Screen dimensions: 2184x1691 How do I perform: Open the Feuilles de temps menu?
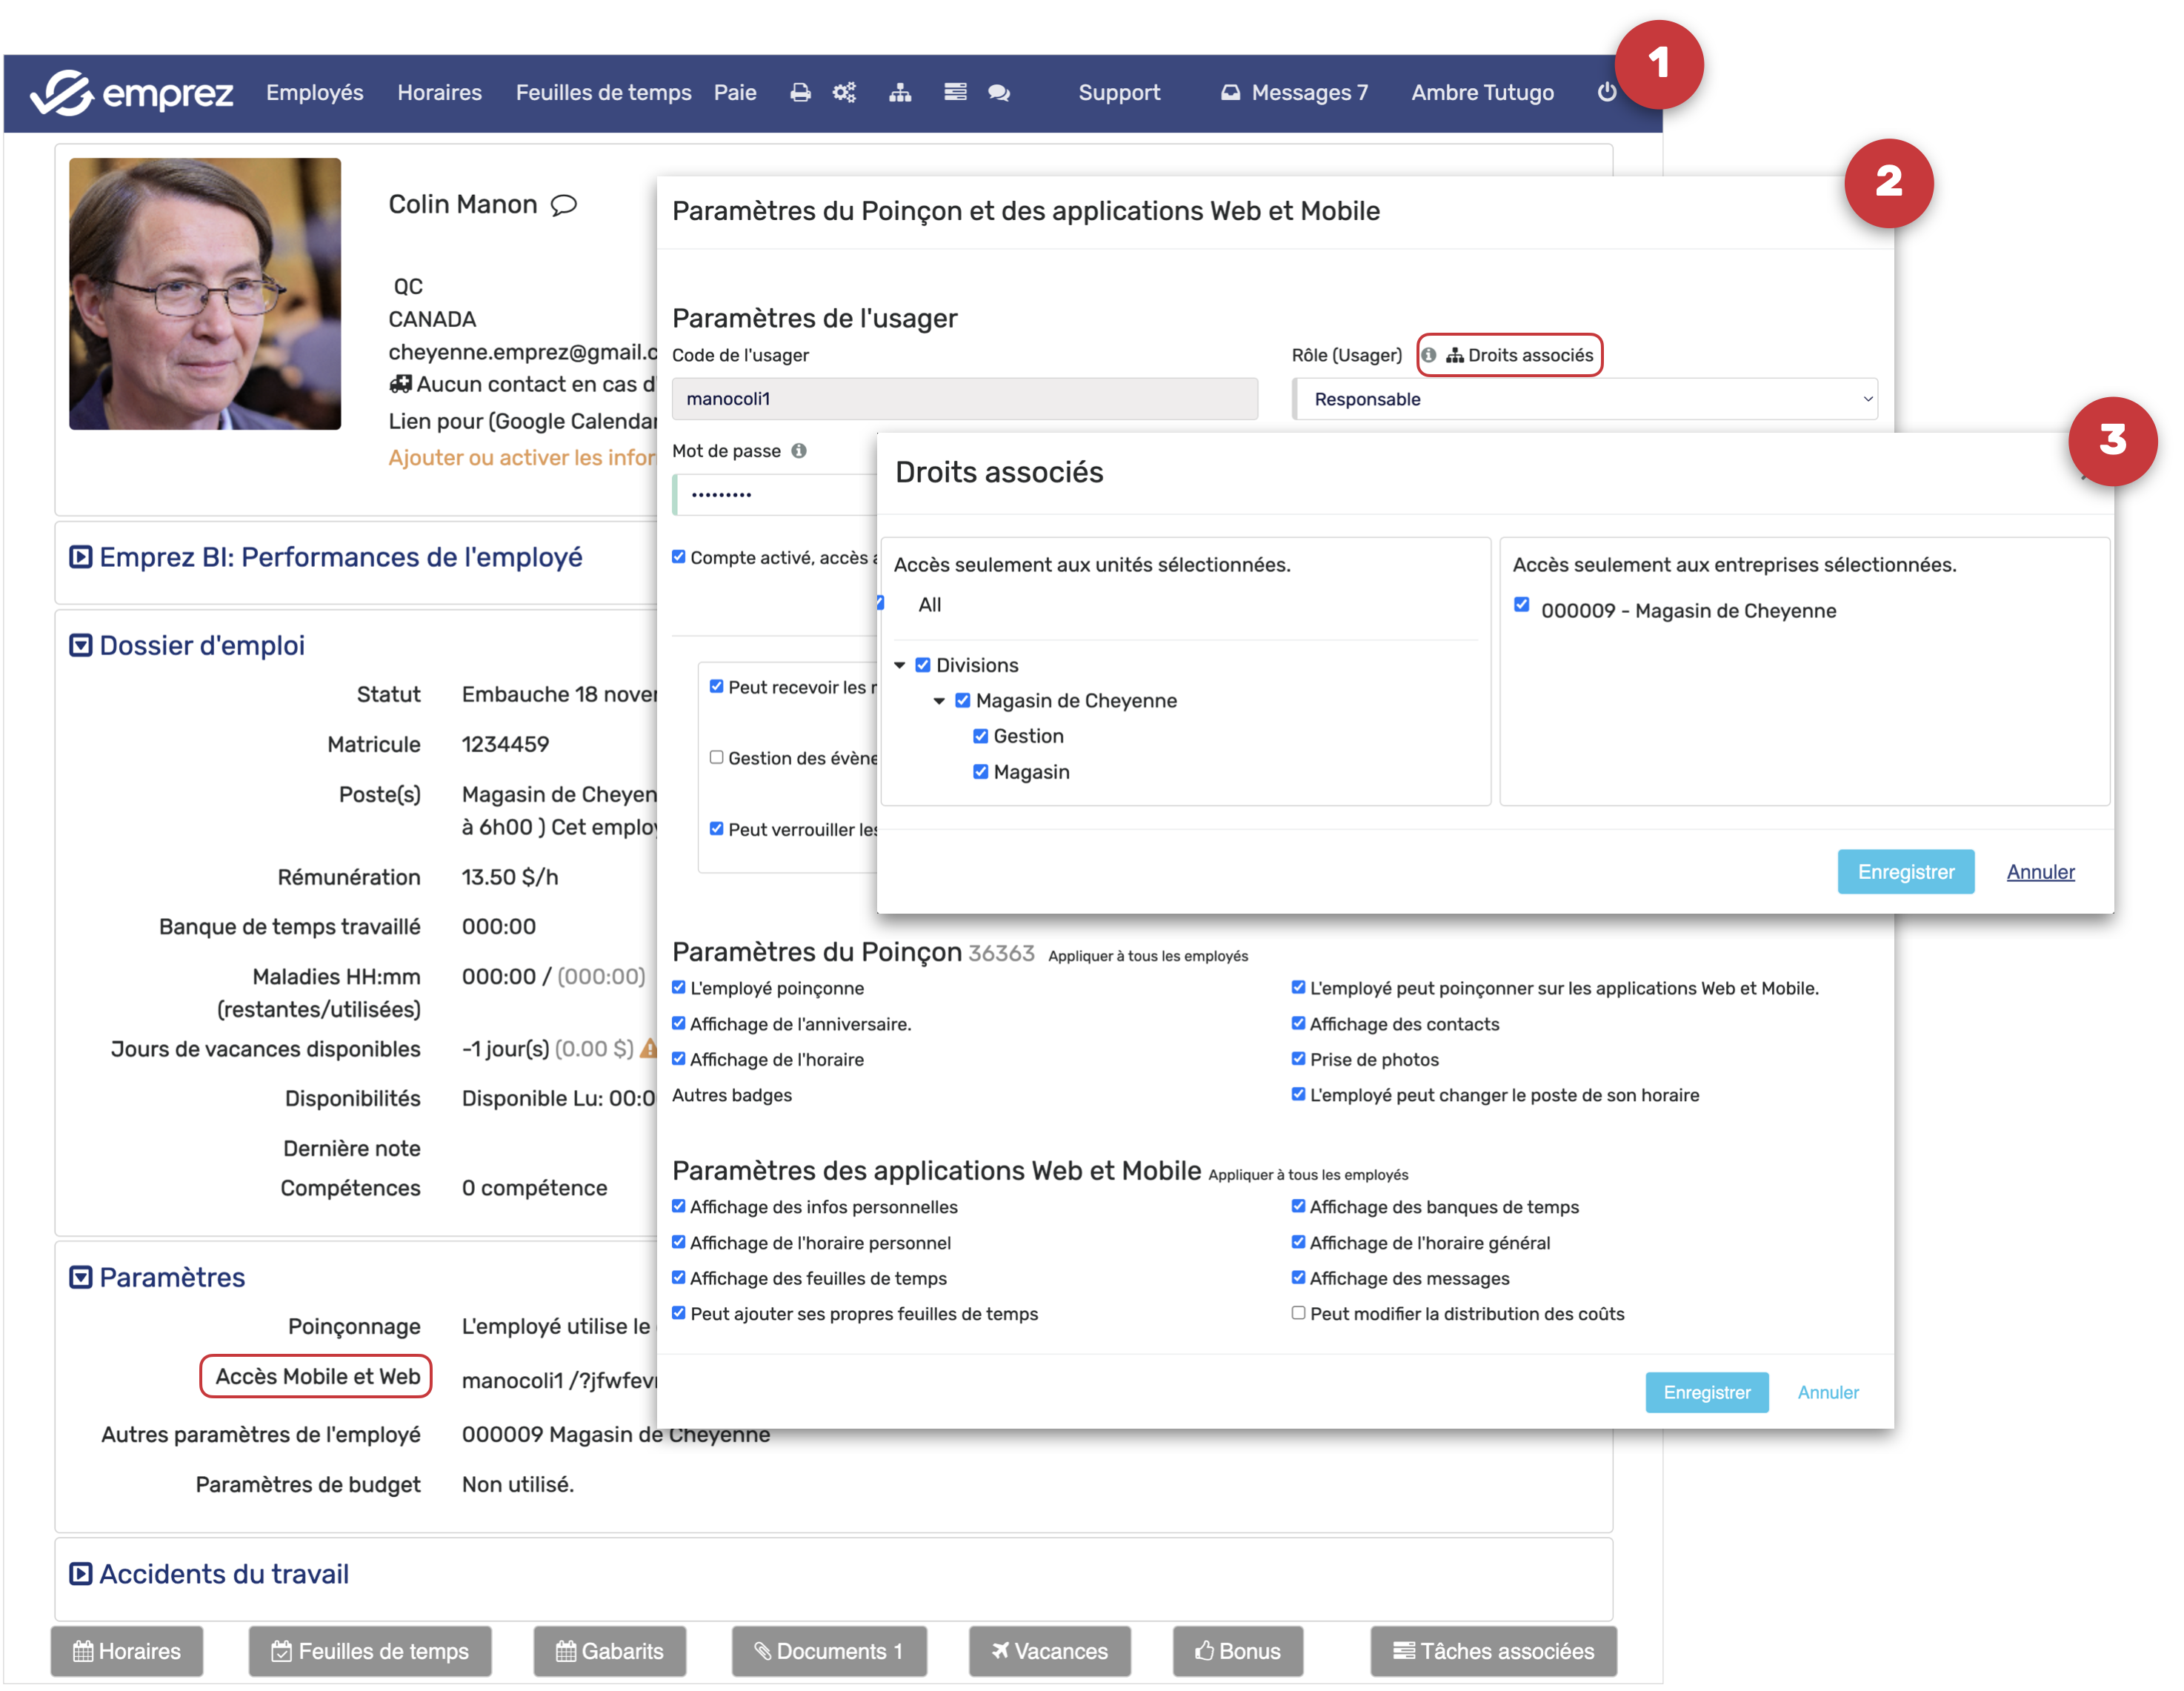tap(603, 93)
